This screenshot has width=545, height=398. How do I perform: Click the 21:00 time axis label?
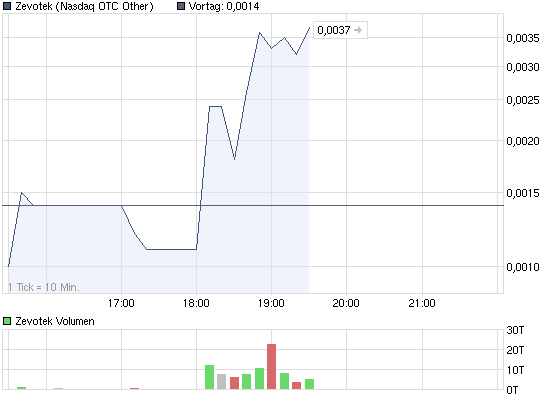(x=422, y=303)
